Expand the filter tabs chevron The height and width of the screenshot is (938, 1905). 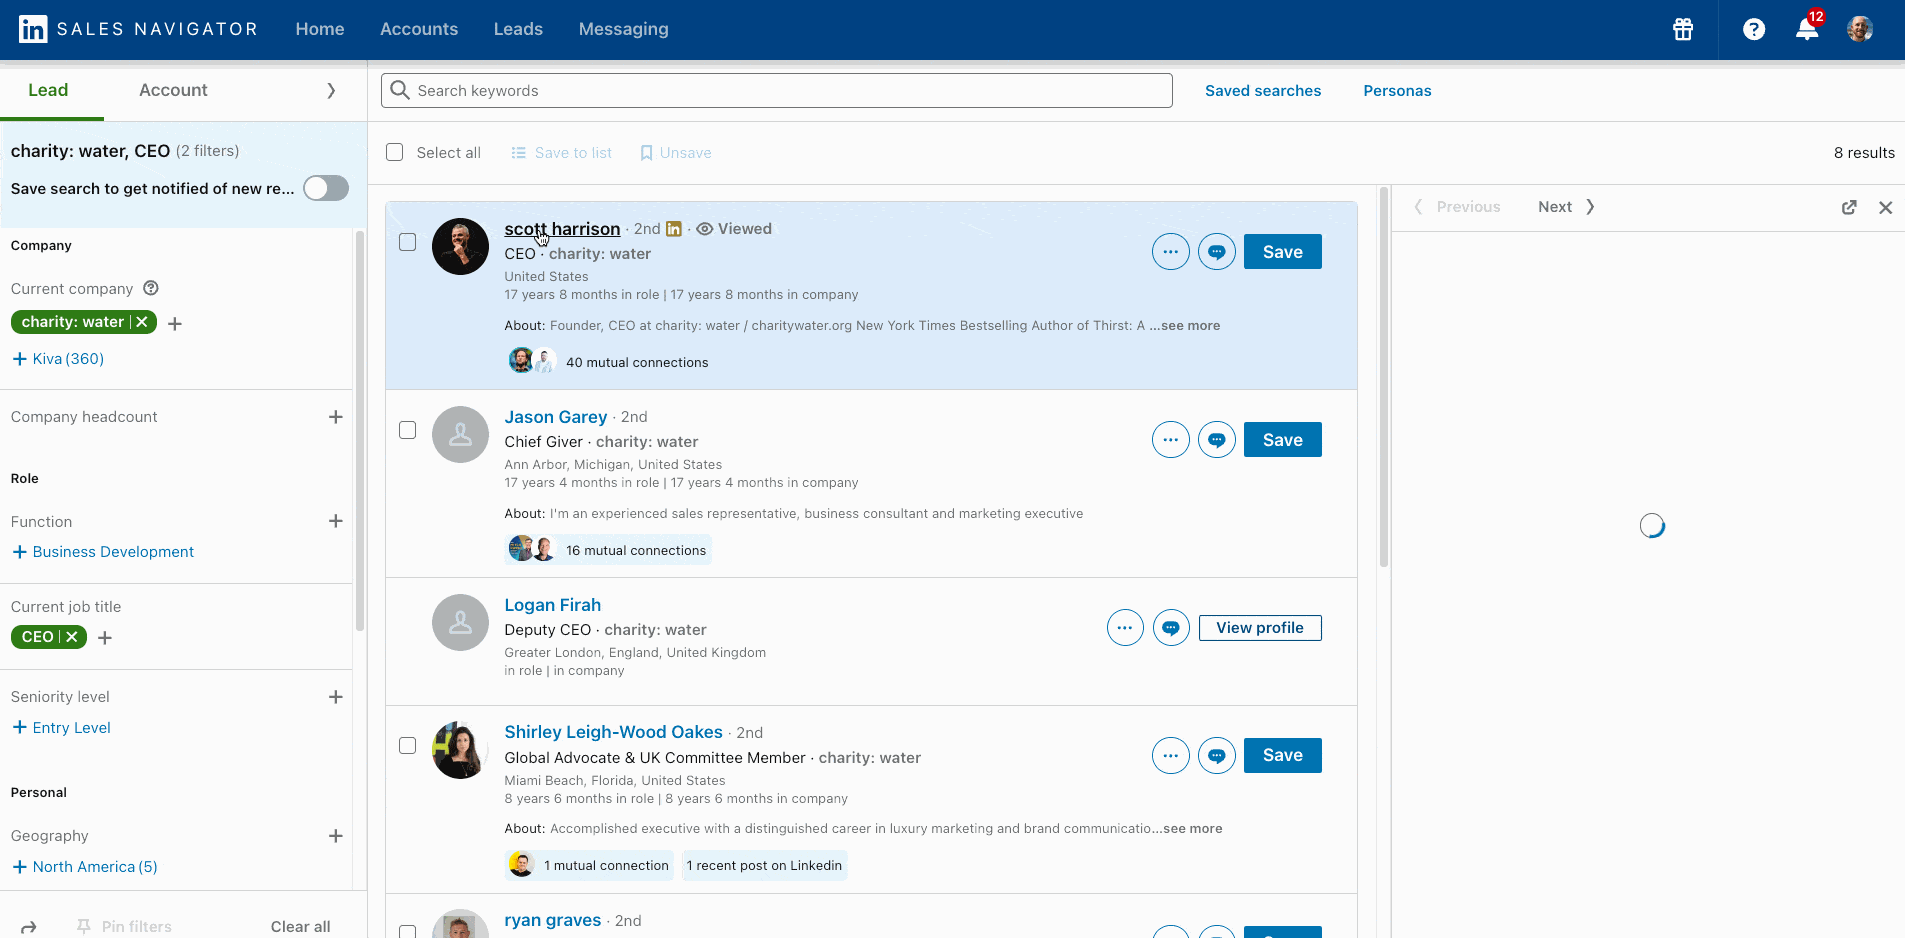[331, 90]
